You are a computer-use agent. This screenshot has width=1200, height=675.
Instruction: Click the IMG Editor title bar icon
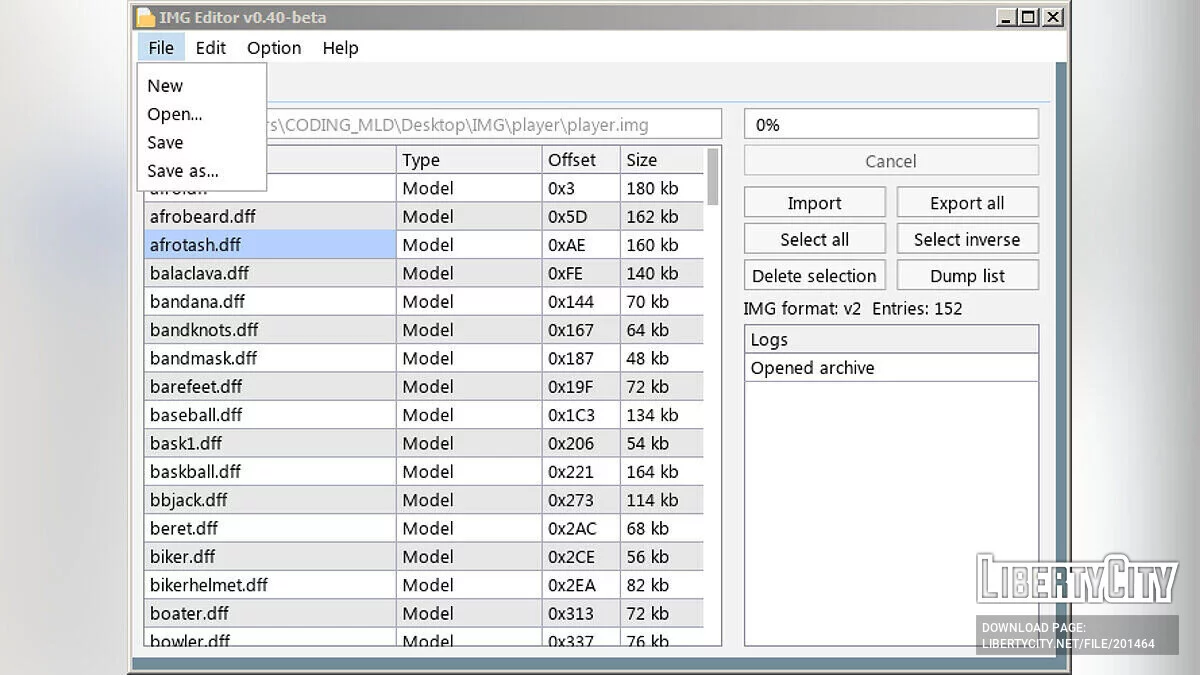(x=146, y=17)
